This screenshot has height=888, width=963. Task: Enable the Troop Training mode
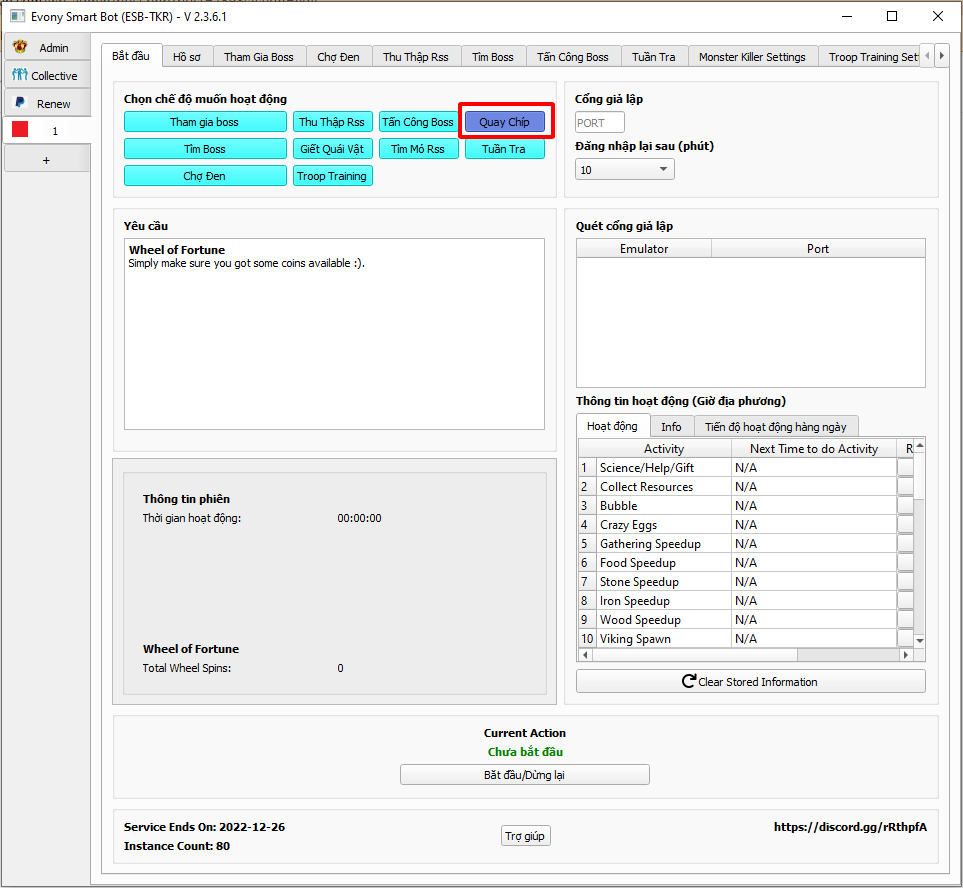(x=332, y=176)
